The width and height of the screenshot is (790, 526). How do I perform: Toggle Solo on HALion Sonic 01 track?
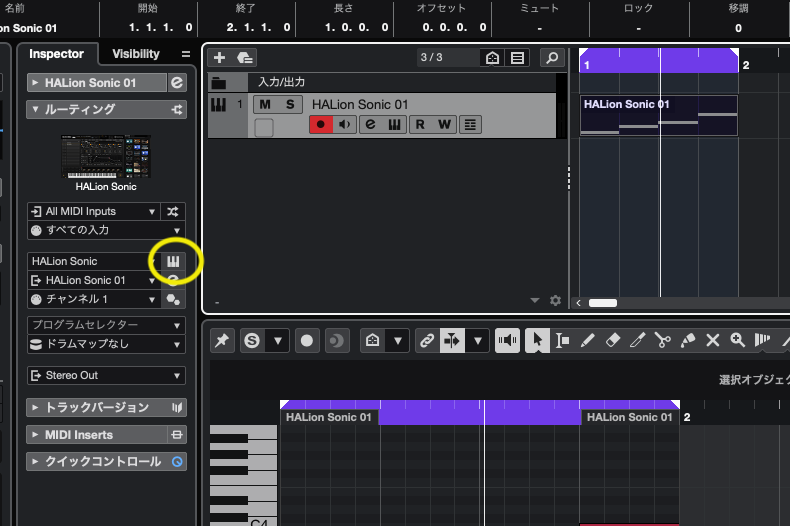pyautogui.click(x=290, y=104)
